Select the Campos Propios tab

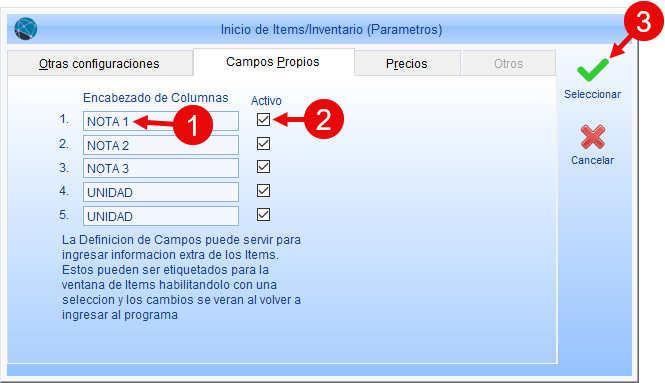click(274, 62)
